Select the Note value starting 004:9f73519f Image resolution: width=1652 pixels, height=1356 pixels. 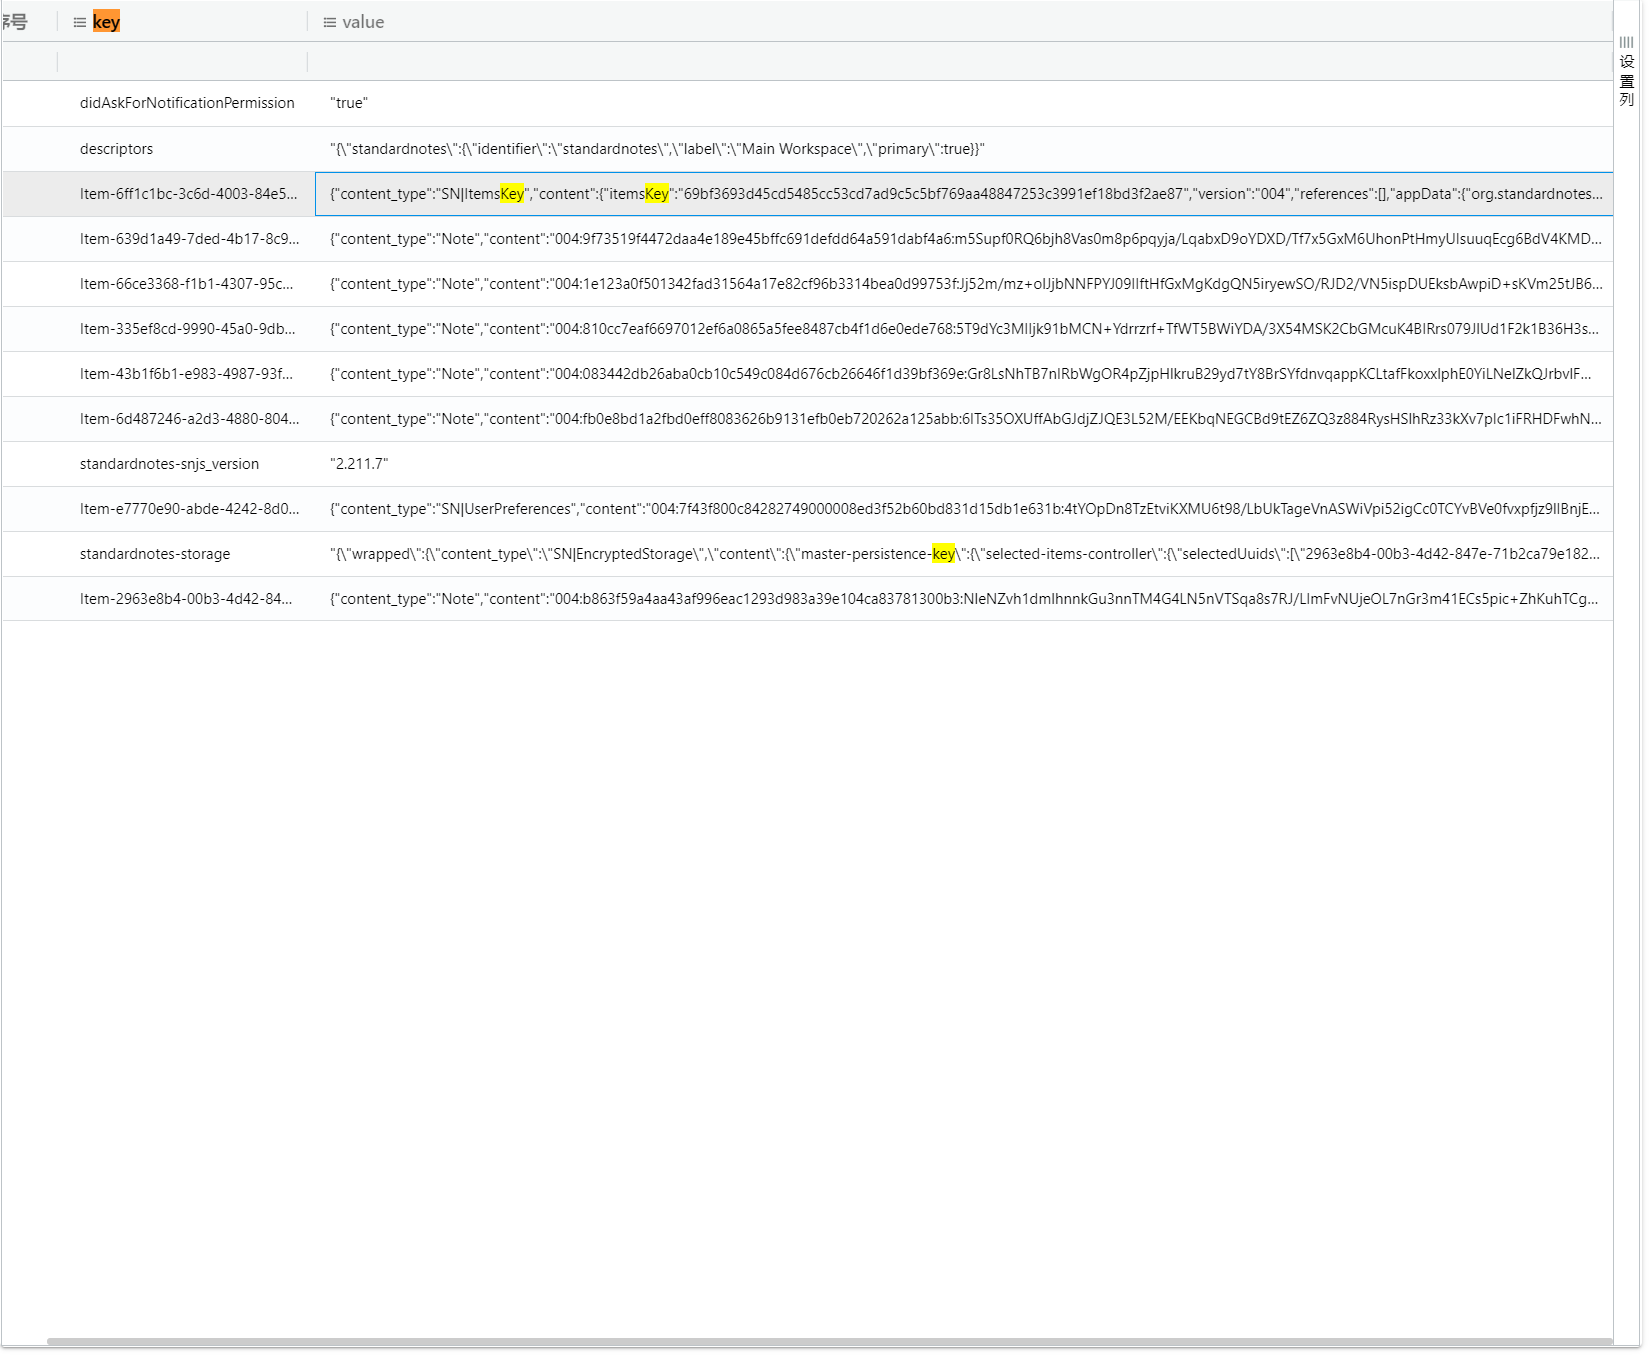click(x=963, y=239)
